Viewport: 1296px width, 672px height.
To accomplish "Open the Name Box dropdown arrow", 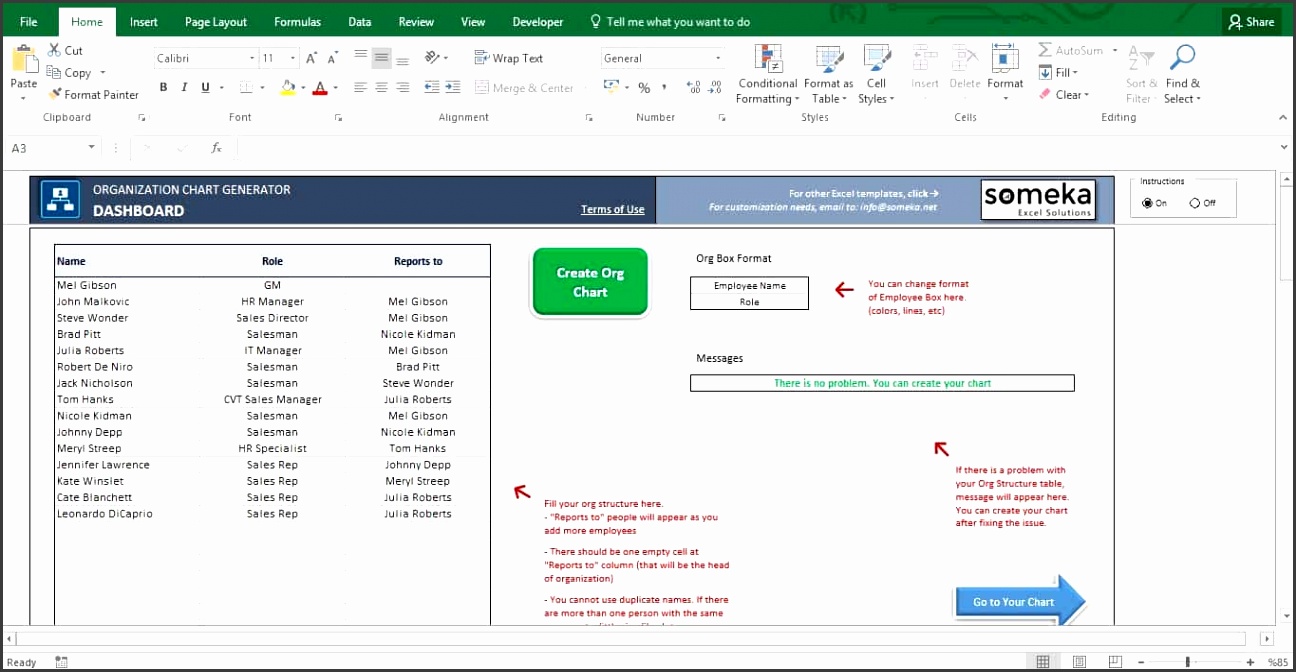I will (91, 148).
